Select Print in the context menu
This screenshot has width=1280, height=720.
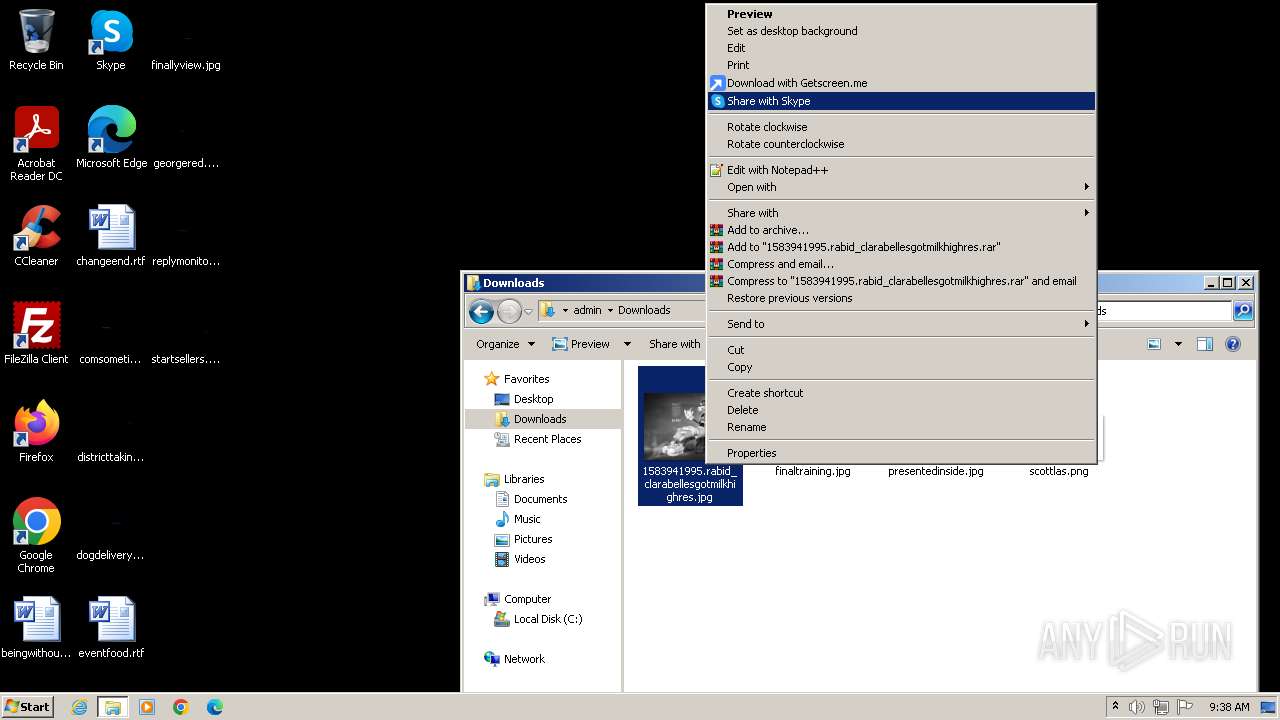[902, 65]
